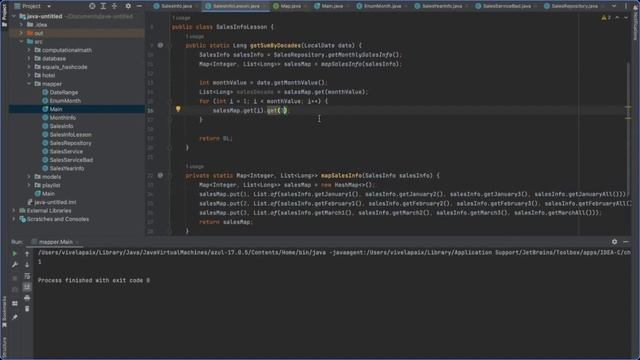Switch to Map.java tab
The width and height of the screenshot is (640, 360).
pyautogui.click(x=290, y=6)
